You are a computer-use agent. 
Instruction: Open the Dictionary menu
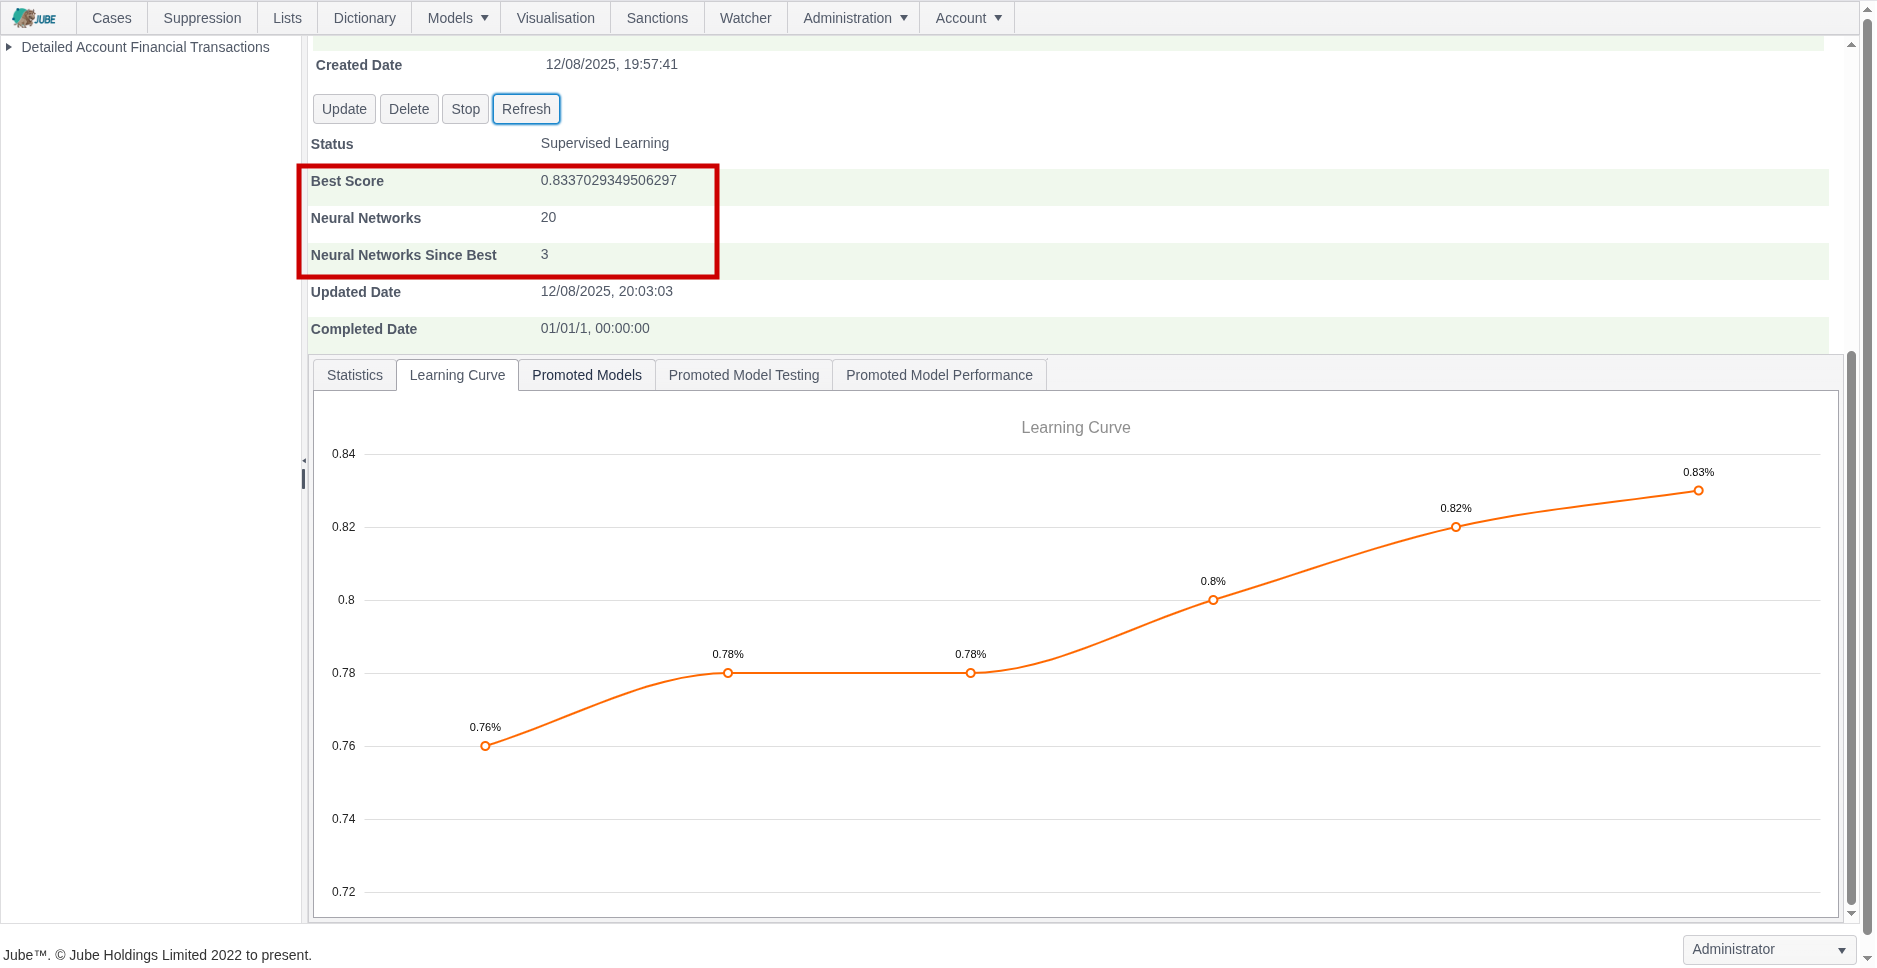tap(364, 18)
